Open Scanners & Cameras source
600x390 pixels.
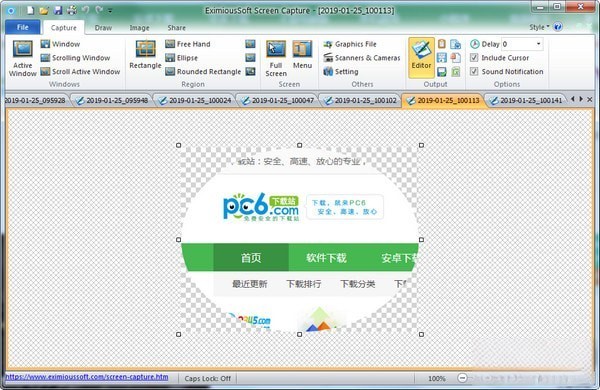coord(362,58)
